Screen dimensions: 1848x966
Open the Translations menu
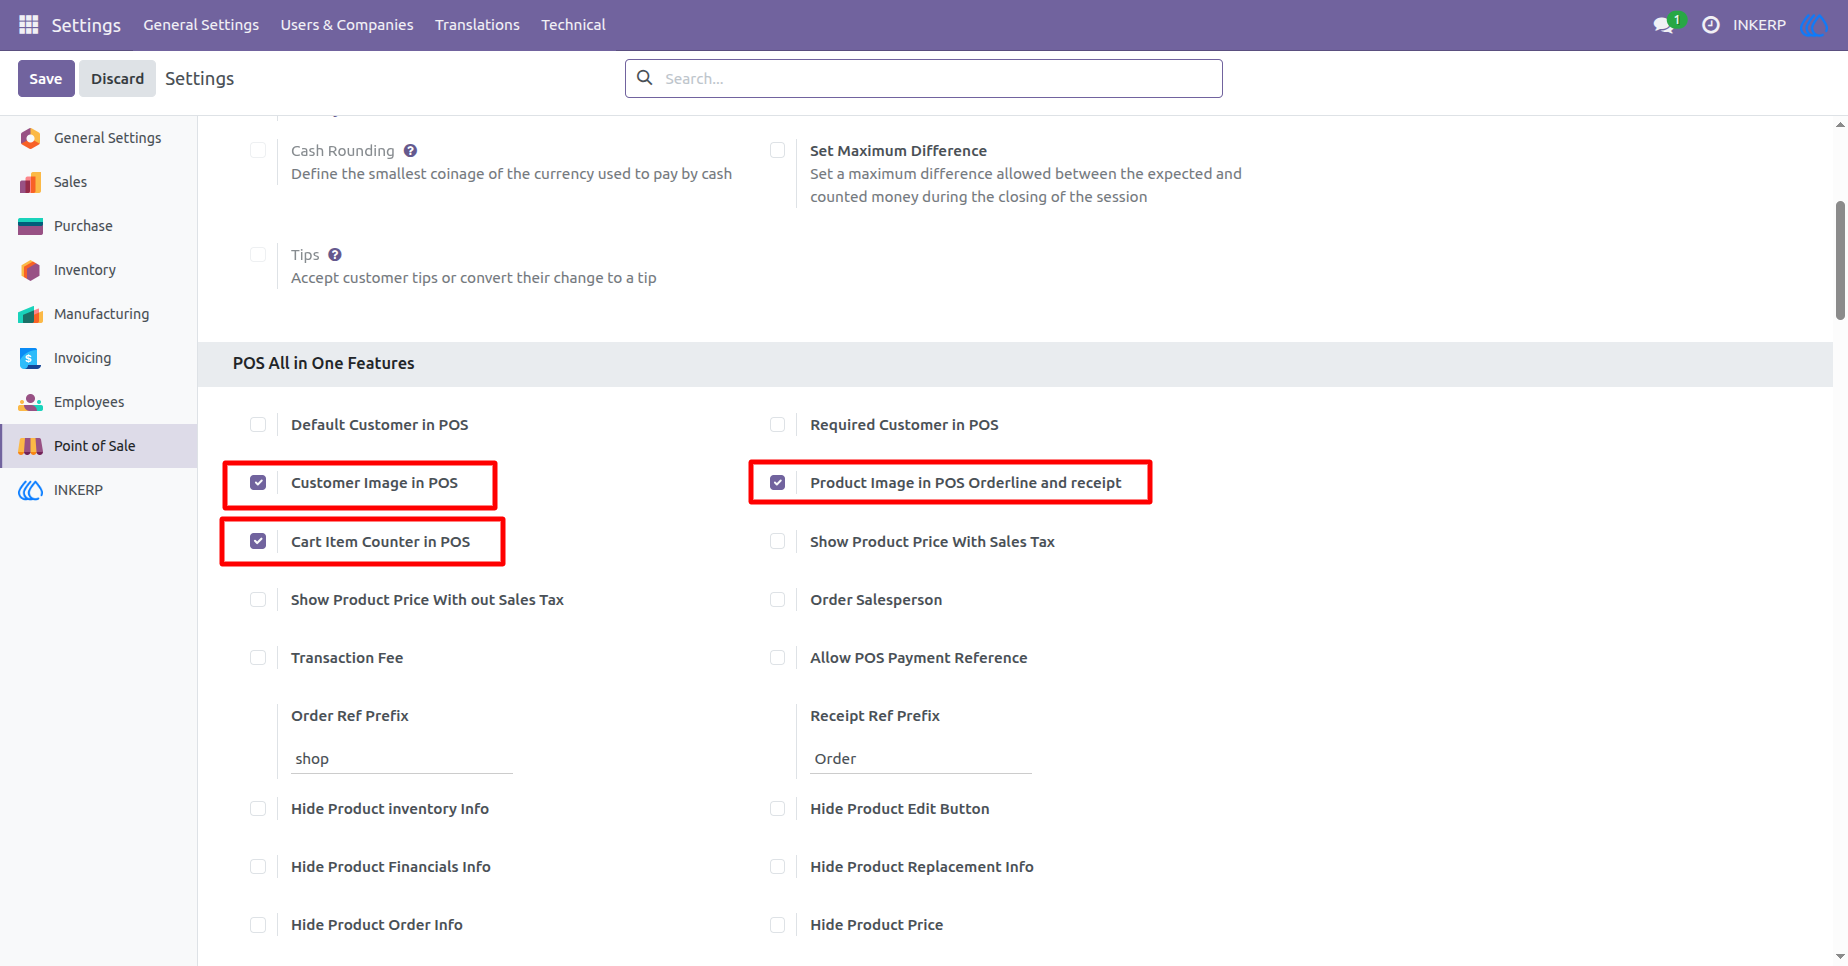pyautogui.click(x=477, y=25)
